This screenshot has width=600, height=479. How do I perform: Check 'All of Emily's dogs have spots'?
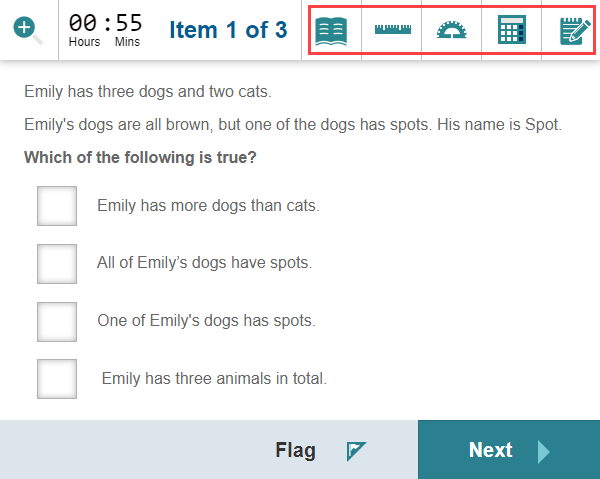point(57,264)
